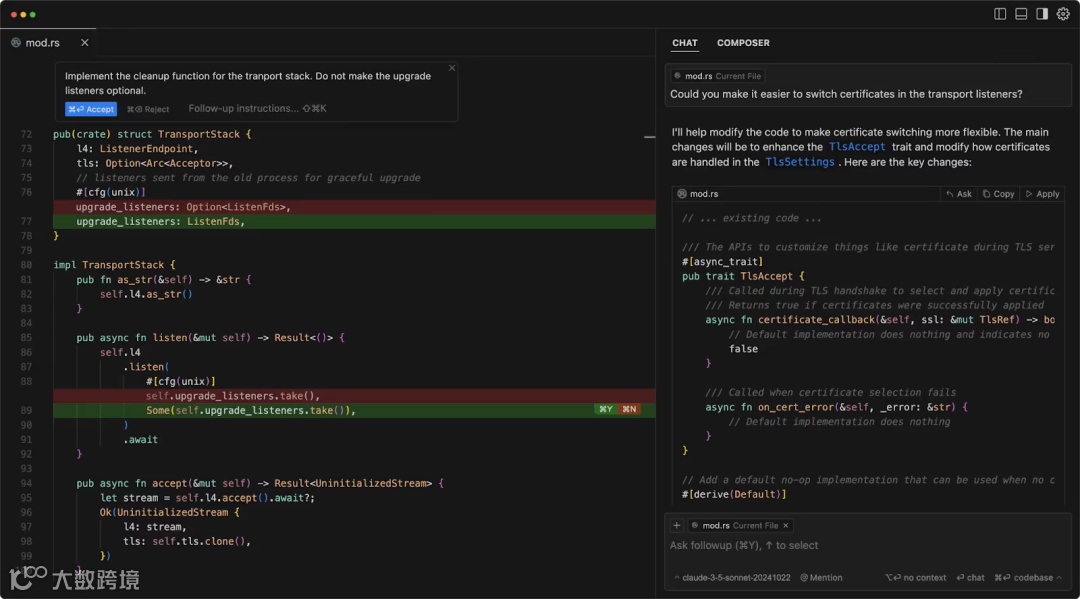Toggle the left sidebar layout icon
1080x599 pixels.
coord(1000,14)
